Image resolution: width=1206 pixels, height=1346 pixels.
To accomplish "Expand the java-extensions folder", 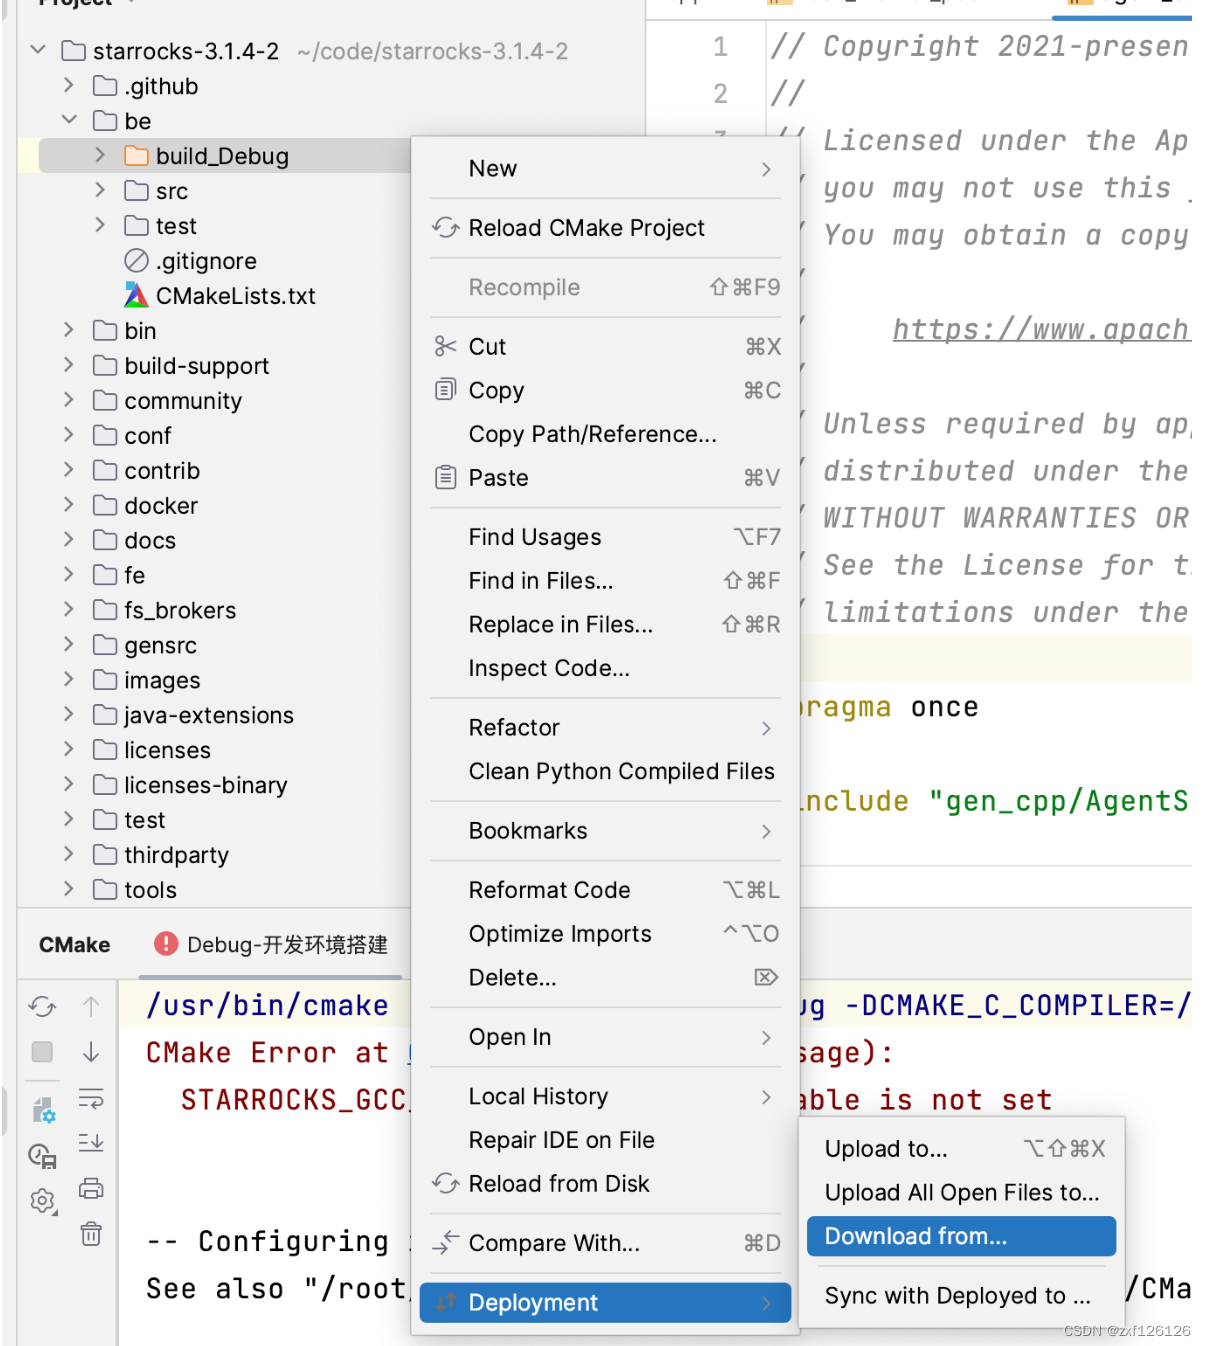I will [69, 714].
